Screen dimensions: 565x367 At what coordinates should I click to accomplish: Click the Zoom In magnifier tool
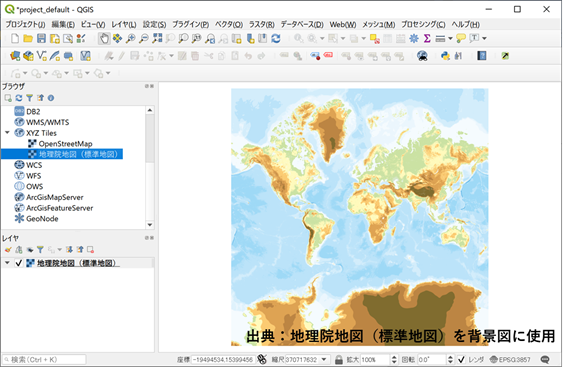point(130,38)
